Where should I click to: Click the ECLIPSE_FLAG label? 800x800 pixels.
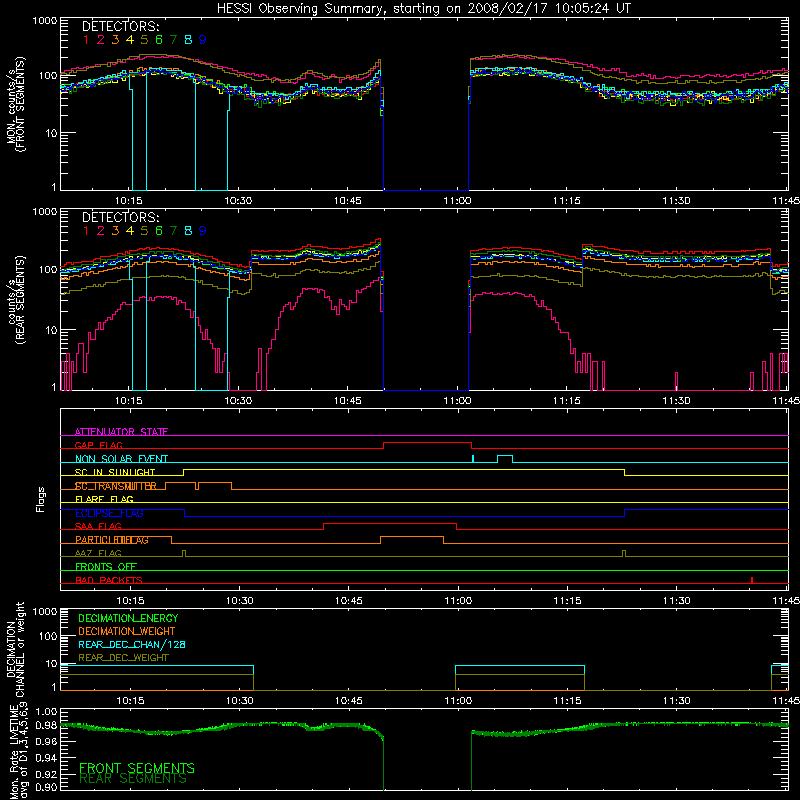(109, 513)
